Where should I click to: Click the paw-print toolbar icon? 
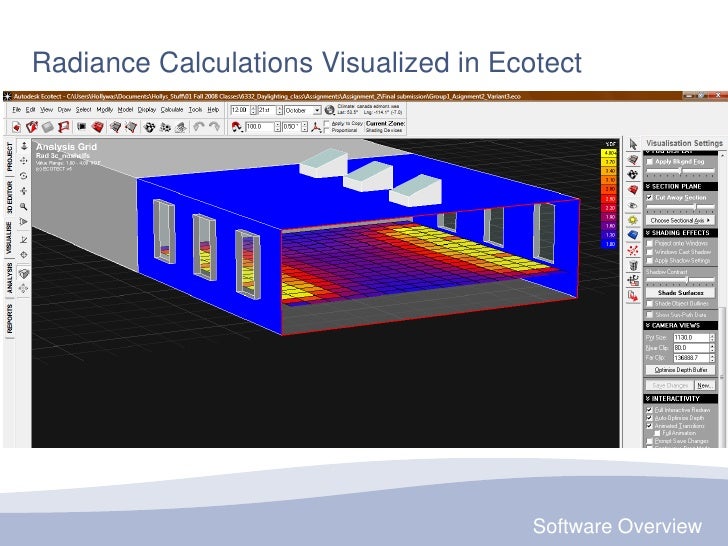coord(149,127)
